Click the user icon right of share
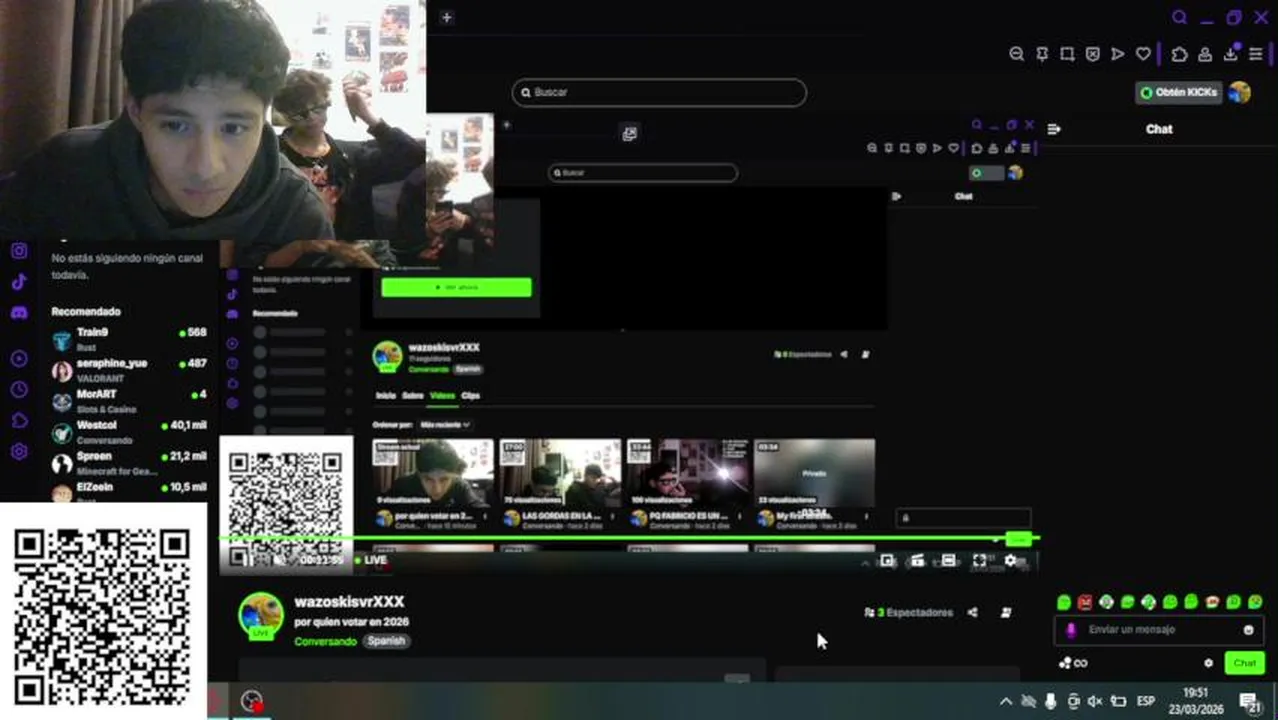The height and width of the screenshot is (720, 1278). (x=1006, y=612)
